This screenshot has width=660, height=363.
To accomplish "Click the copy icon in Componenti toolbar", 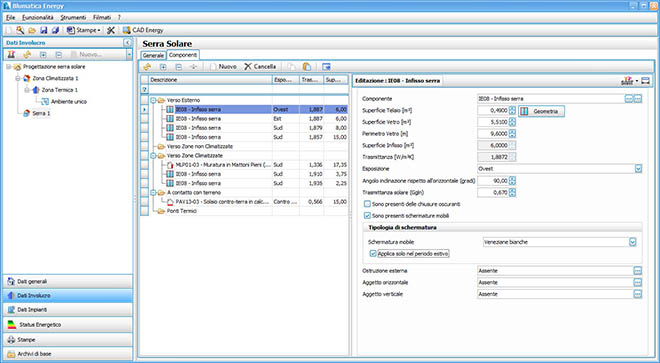I will point(291,67).
